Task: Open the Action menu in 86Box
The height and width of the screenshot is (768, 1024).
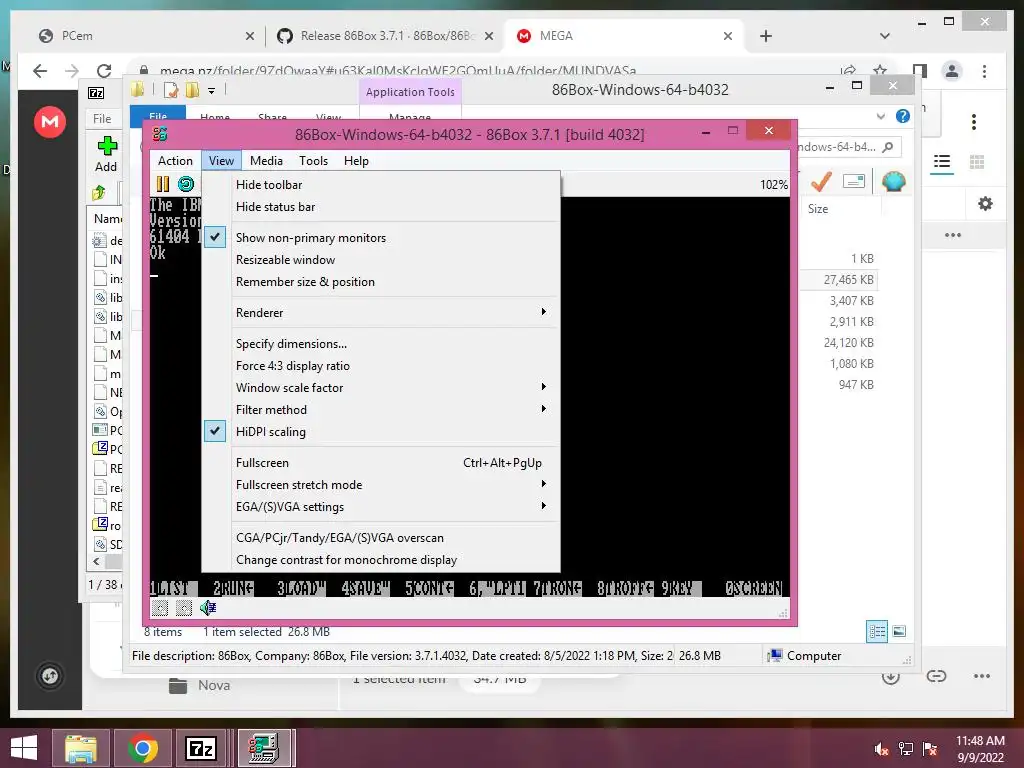Action: 175,161
